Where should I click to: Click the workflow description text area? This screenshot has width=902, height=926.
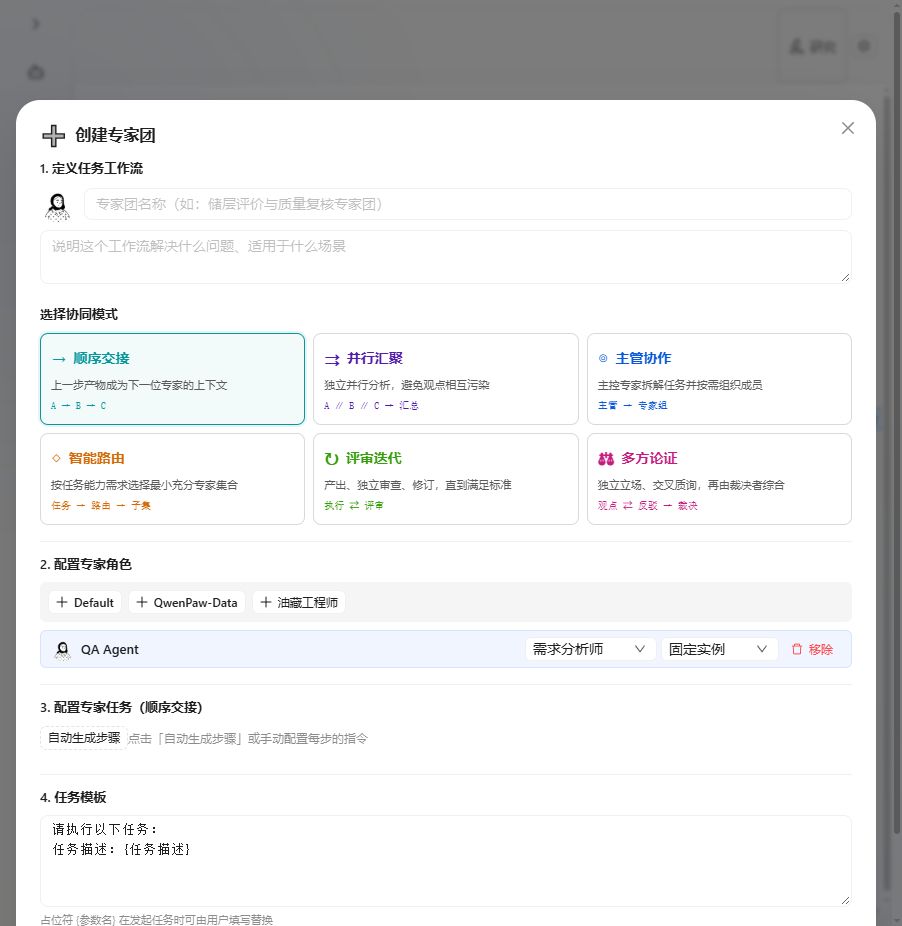[x=445, y=257]
